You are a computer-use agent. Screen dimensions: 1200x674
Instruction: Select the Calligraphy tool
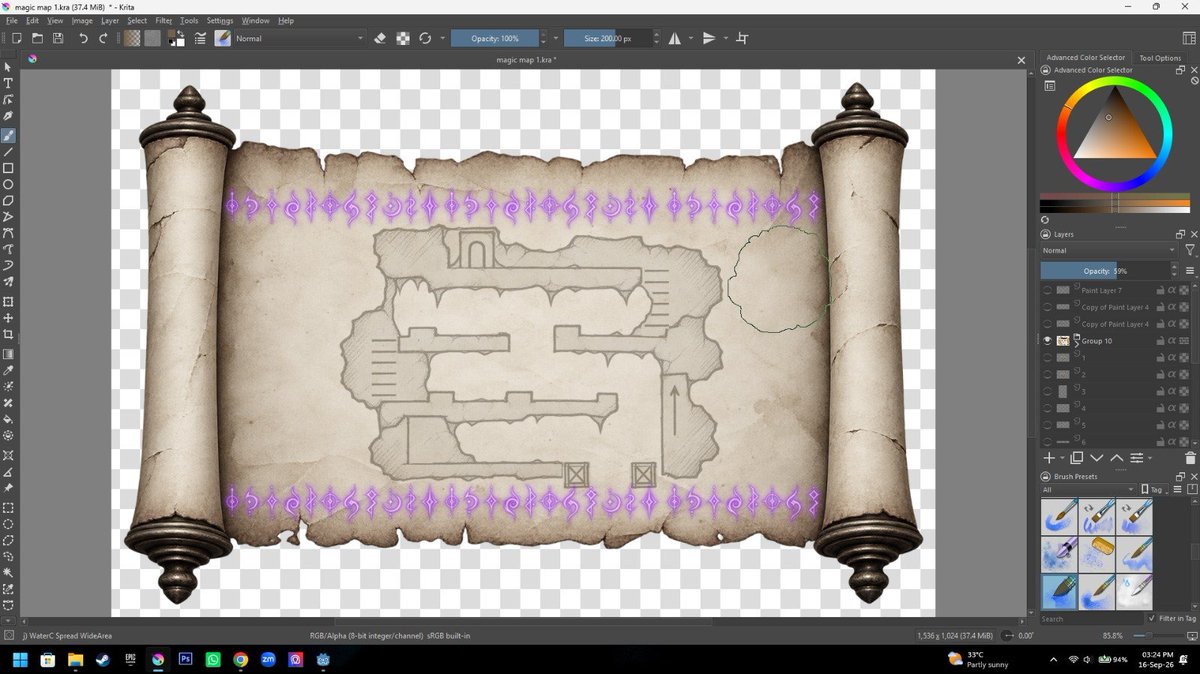coord(8,117)
